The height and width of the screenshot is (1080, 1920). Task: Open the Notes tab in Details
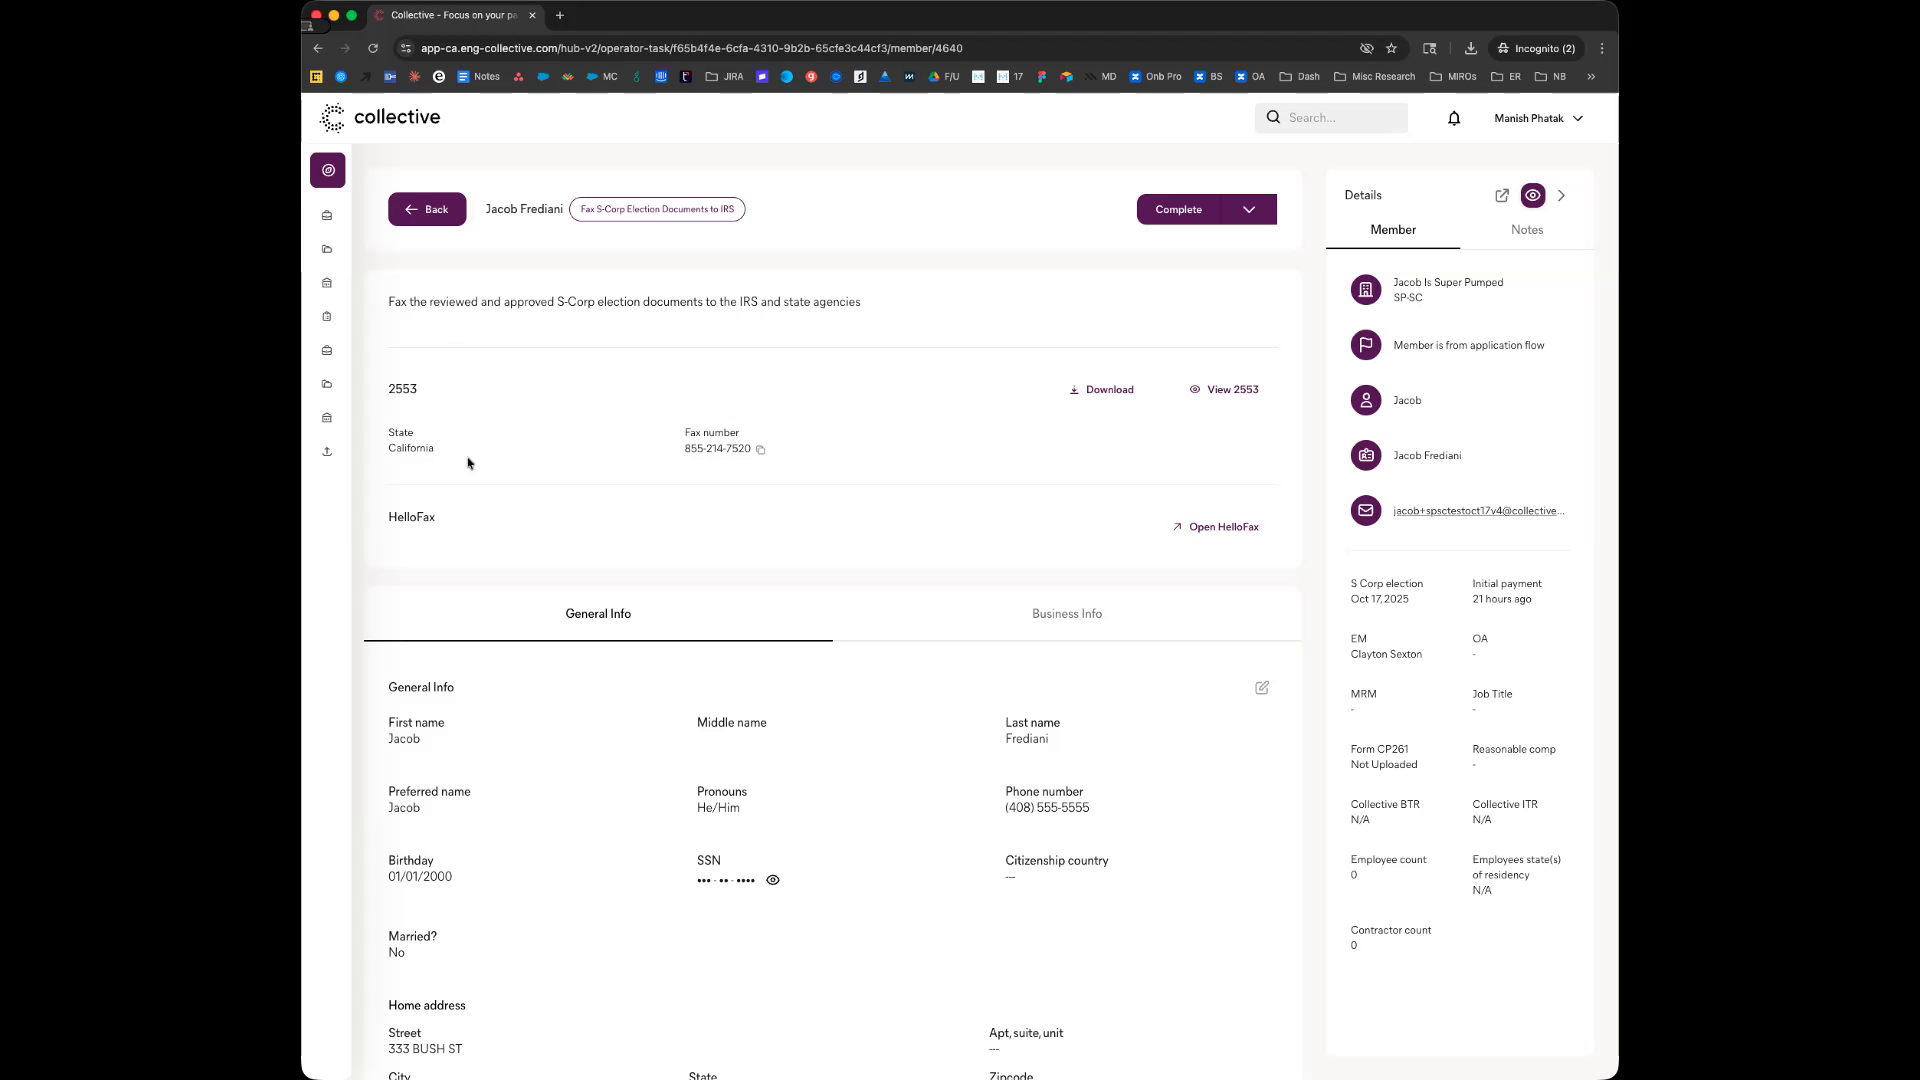click(x=1526, y=230)
